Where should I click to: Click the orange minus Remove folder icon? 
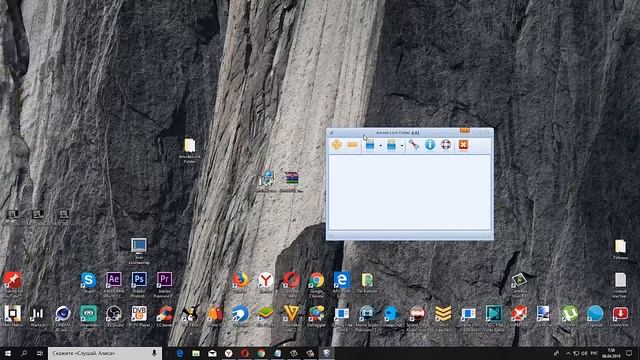[x=353, y=144]
